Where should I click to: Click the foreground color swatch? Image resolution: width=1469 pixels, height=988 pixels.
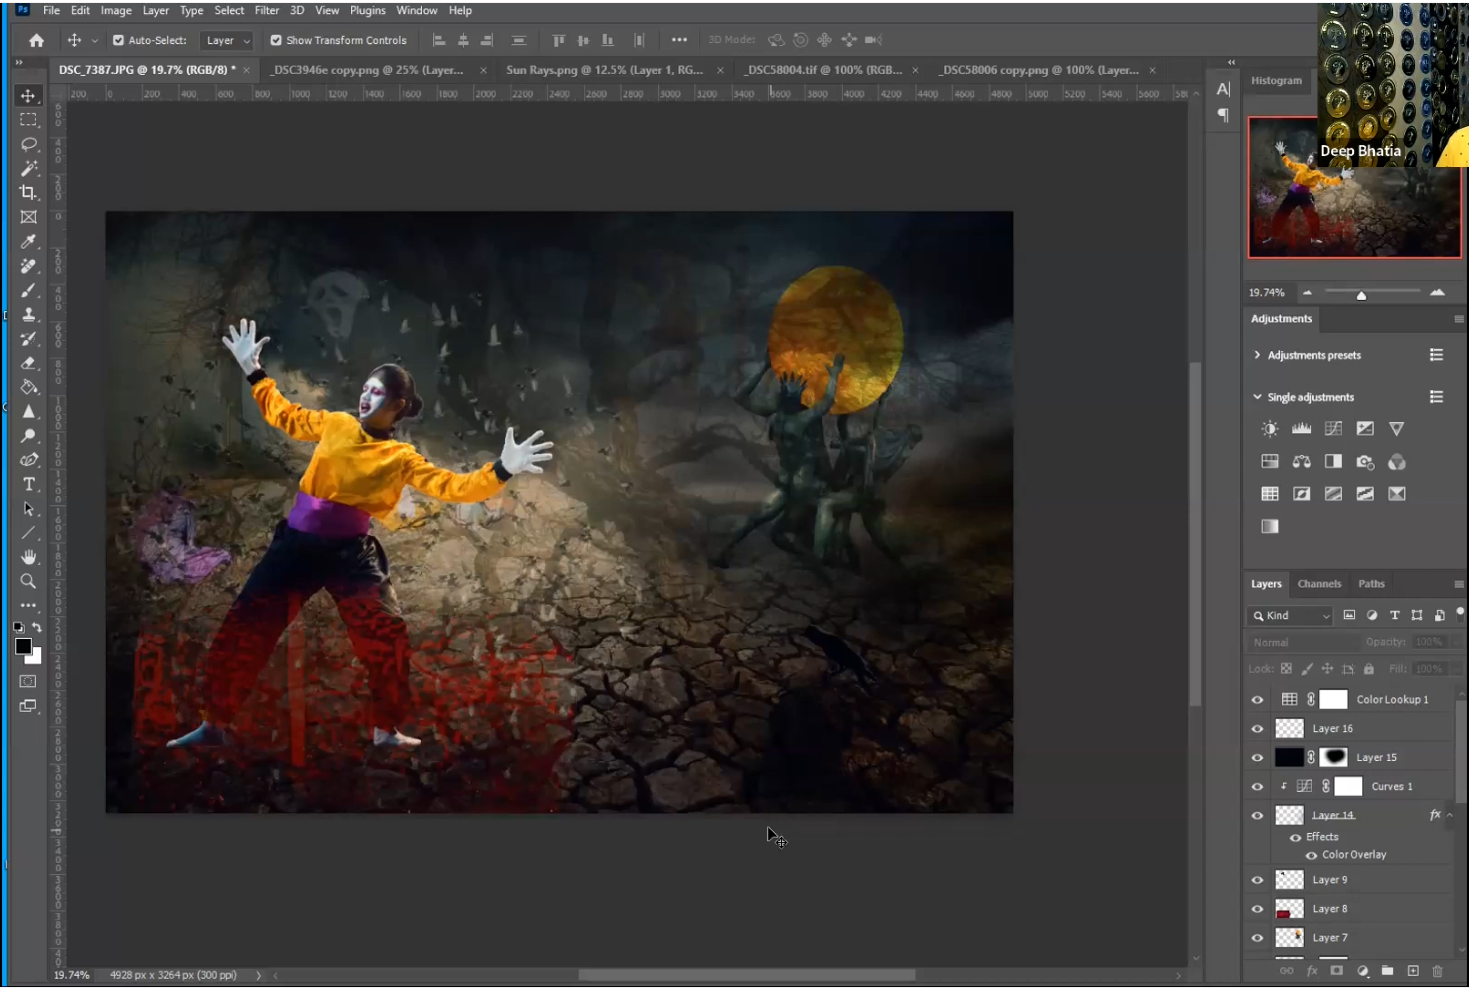click(23, 646)
